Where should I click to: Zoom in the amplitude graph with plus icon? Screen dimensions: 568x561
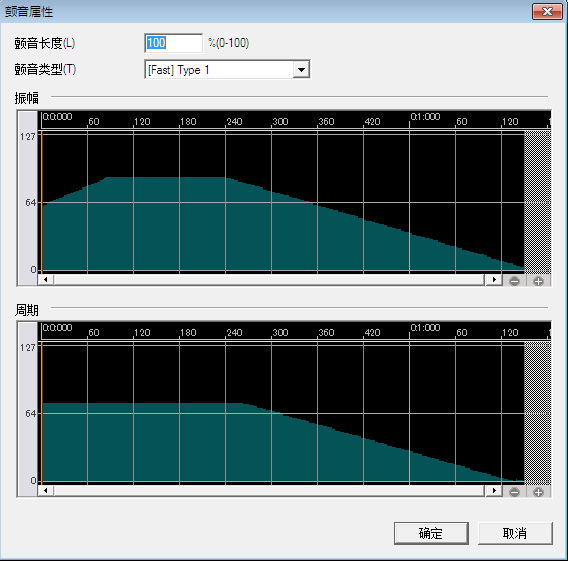coord(538,281)
